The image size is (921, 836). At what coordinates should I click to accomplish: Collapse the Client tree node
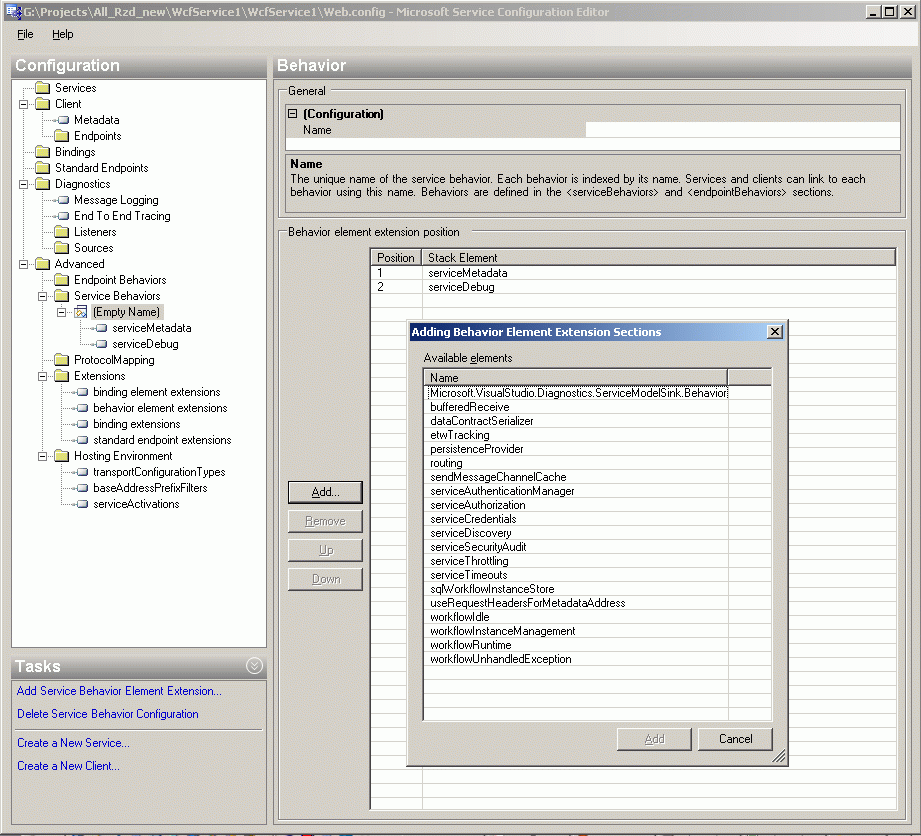pos(23,104)
